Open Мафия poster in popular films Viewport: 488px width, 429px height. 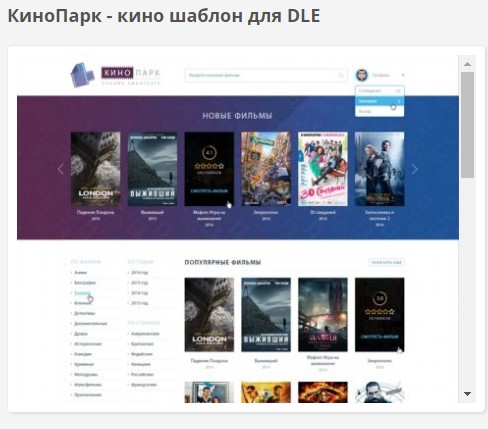(323, 315)
